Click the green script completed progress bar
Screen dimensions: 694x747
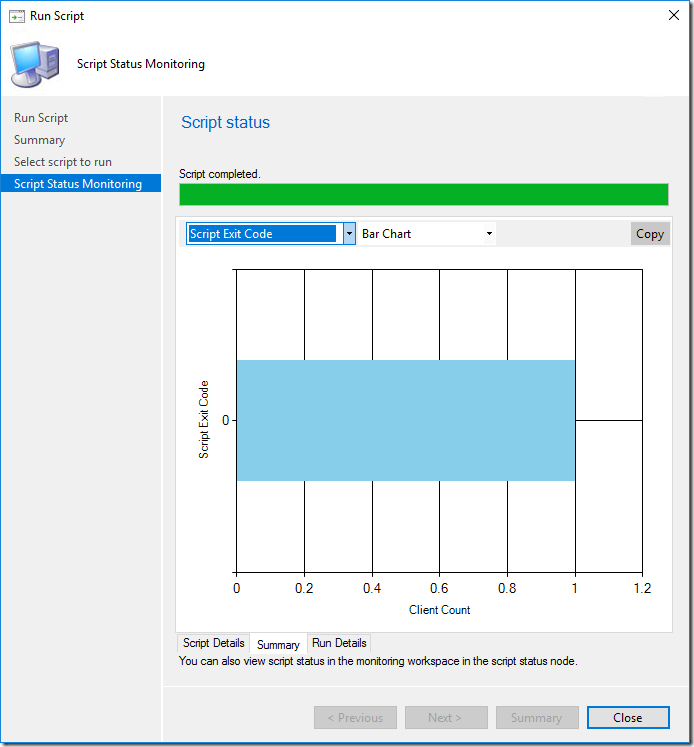click(x=423, y=194)
